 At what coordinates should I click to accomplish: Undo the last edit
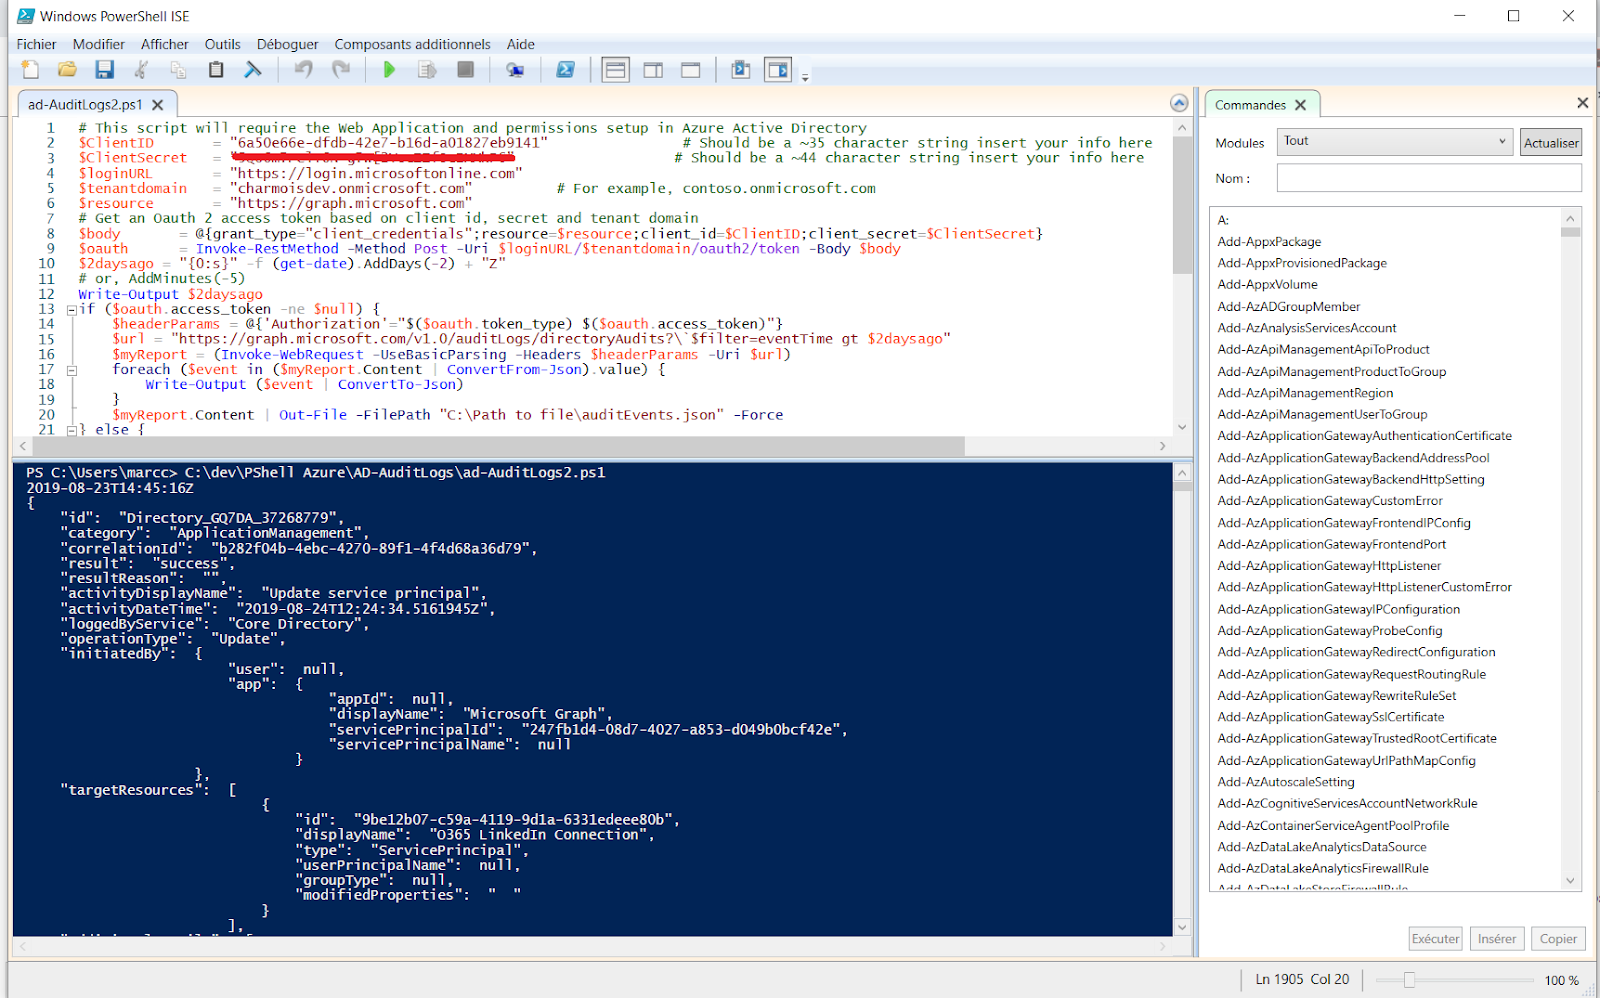coord(302,69)
